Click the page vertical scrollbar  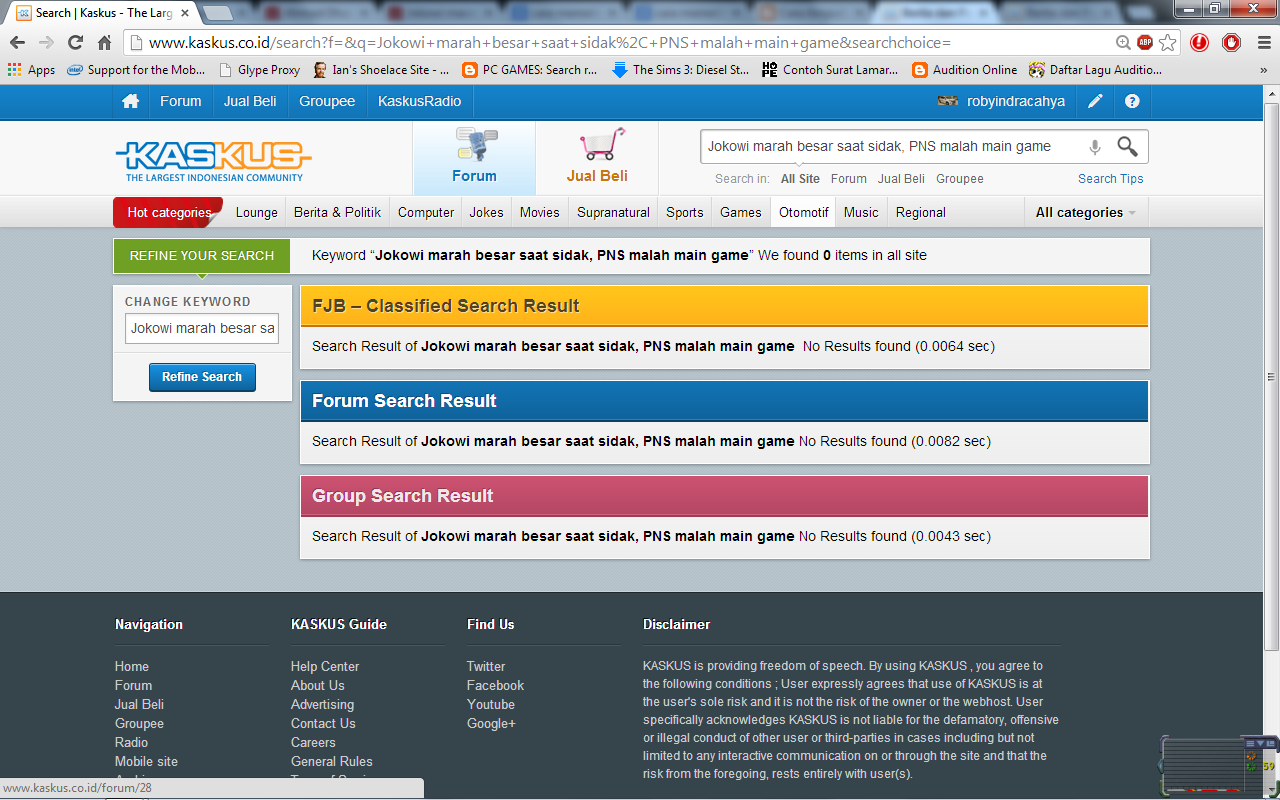(1272, 377)
